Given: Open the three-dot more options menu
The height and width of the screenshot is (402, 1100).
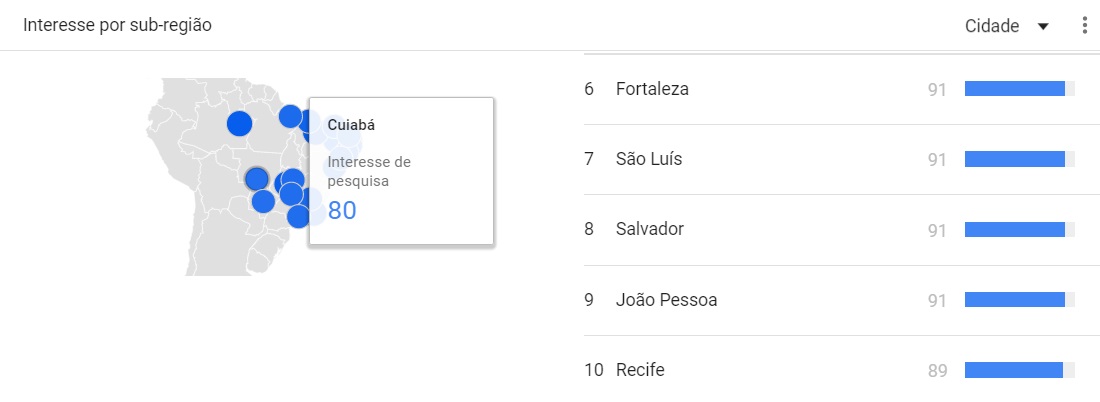Looking at the screenshot, I should (1085, 26).
